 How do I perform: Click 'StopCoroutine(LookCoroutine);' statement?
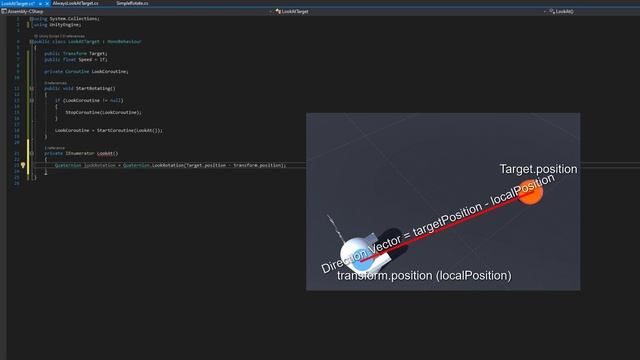(104, 112)
